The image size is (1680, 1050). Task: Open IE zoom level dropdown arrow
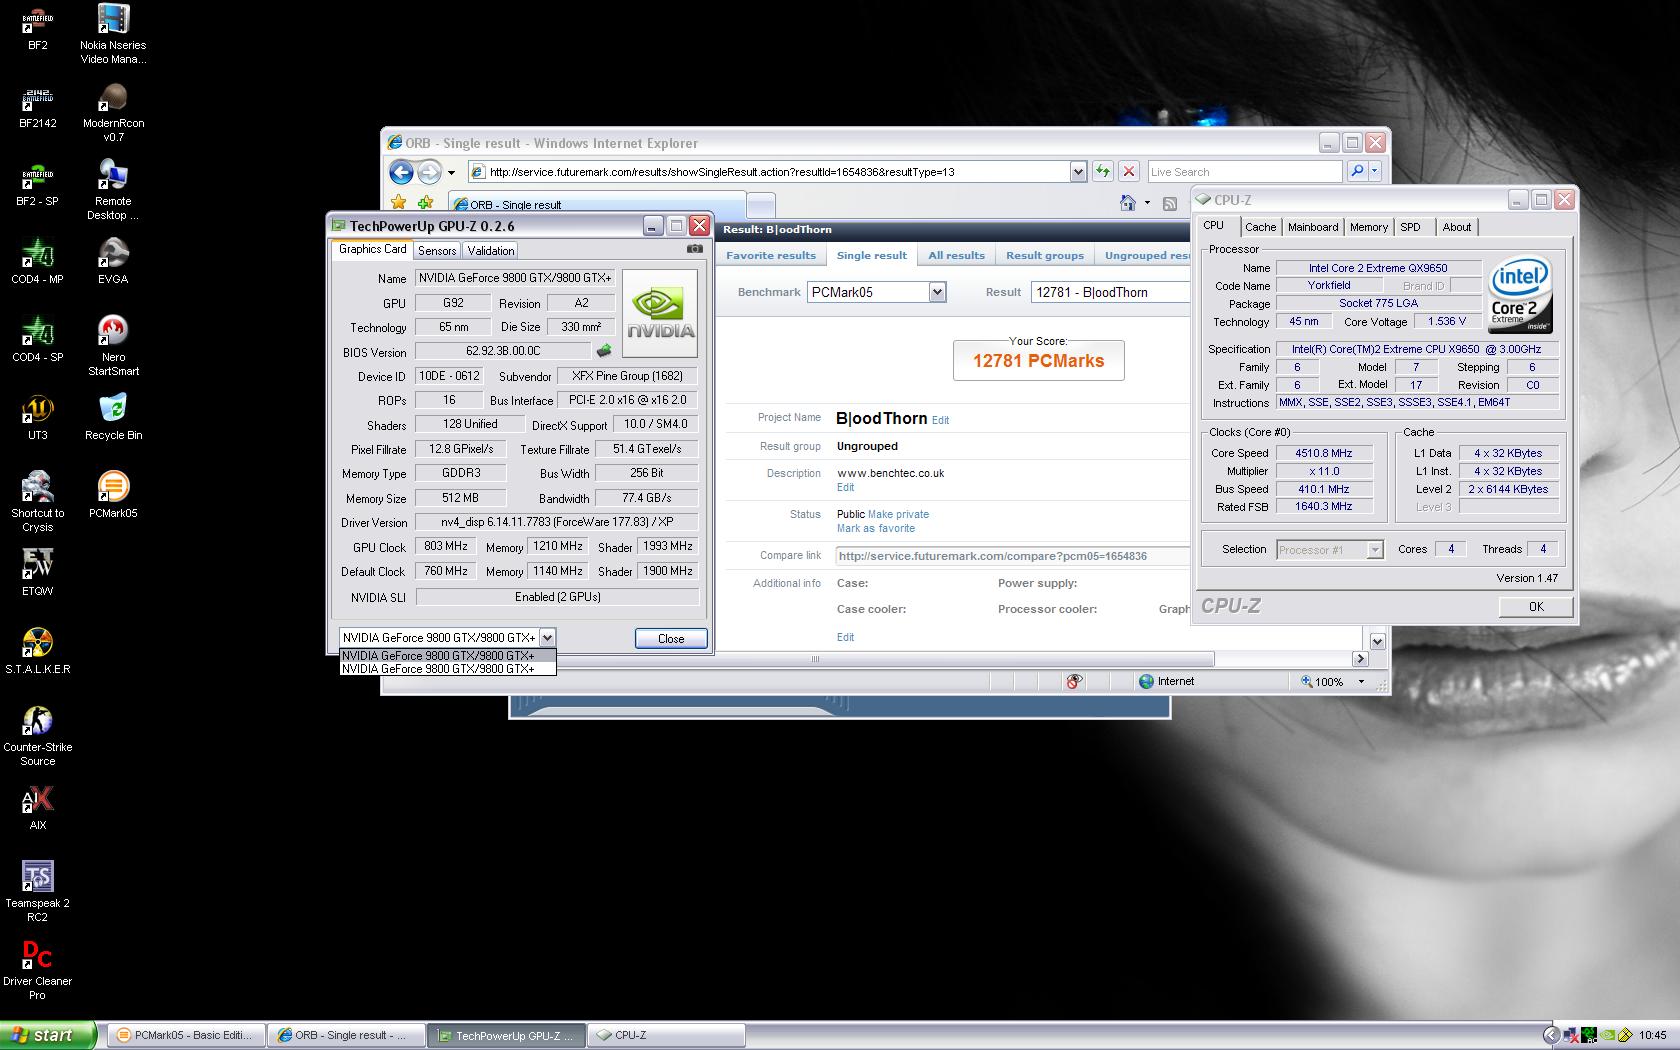tap(1361, 681)
